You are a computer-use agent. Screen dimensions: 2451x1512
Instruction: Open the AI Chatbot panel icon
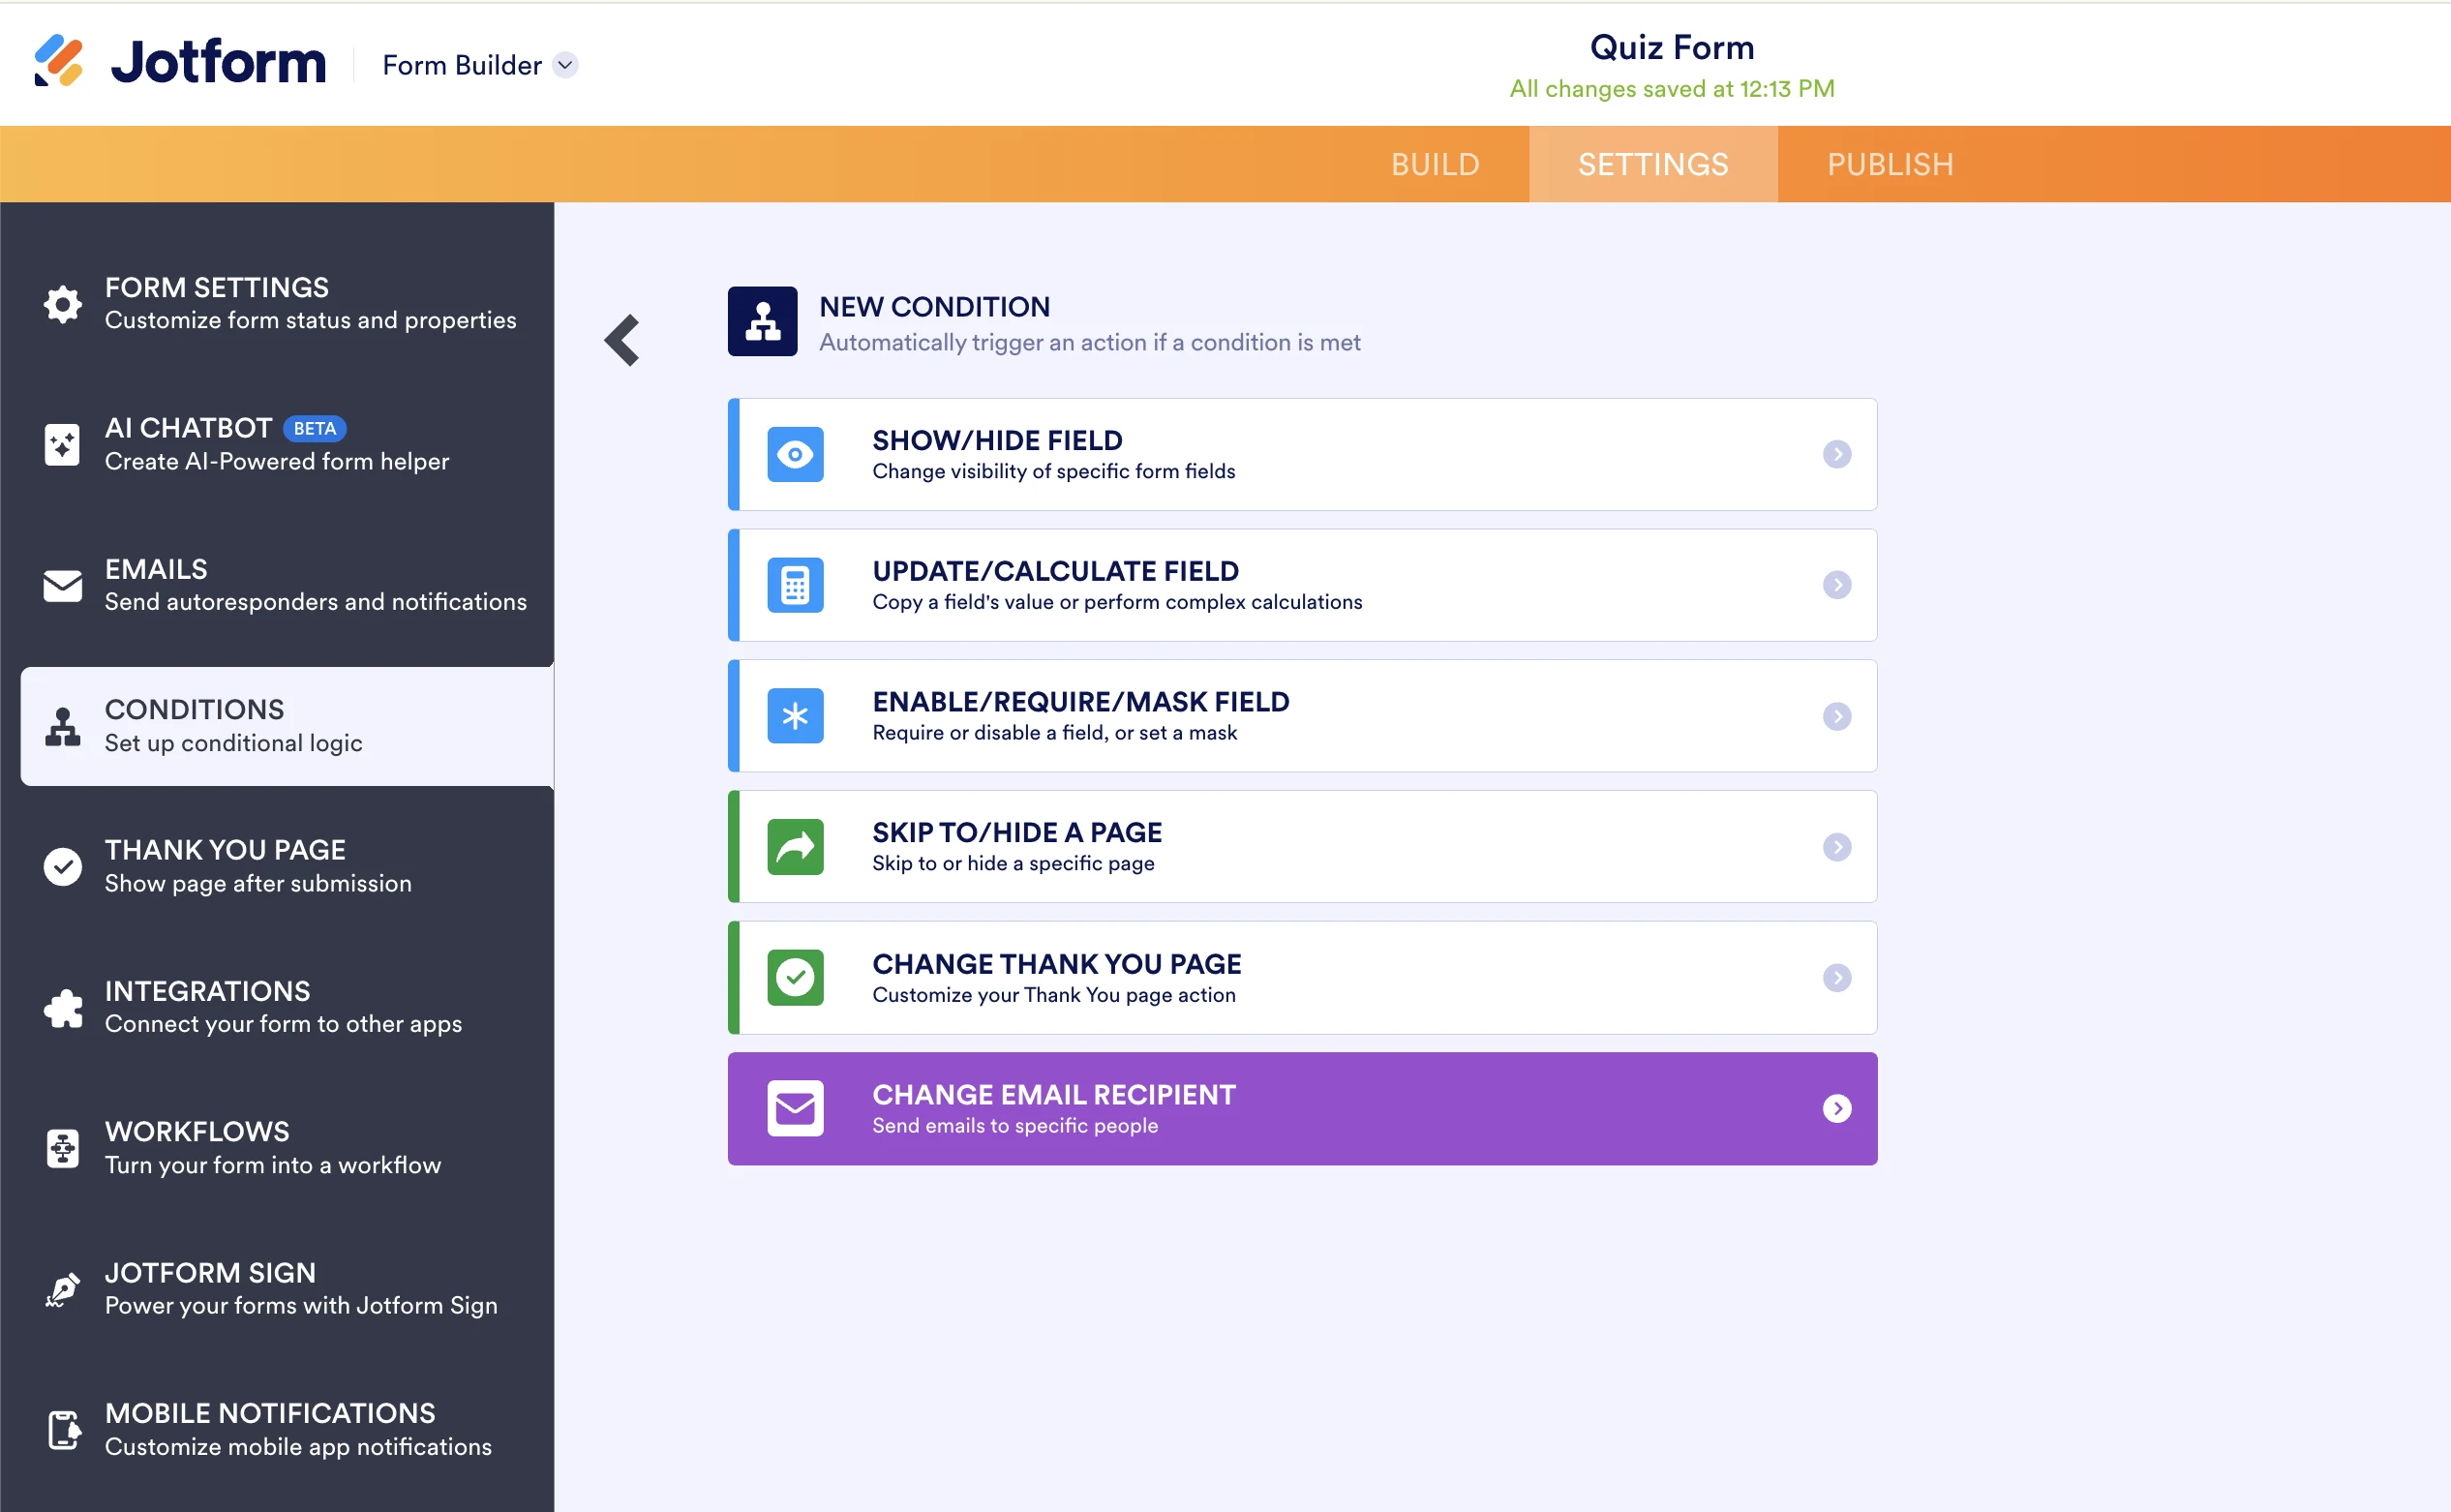tap(62, 444)
